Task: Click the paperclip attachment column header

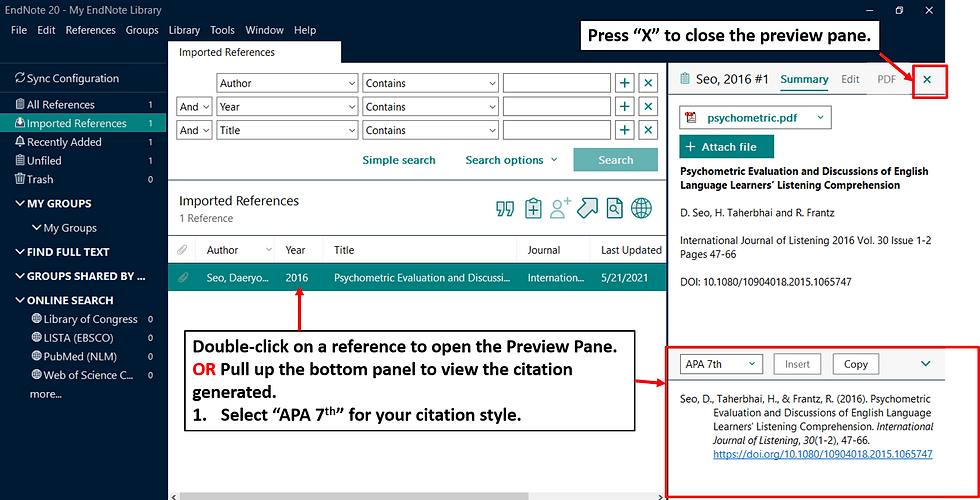Action: [x=182, y=250]
